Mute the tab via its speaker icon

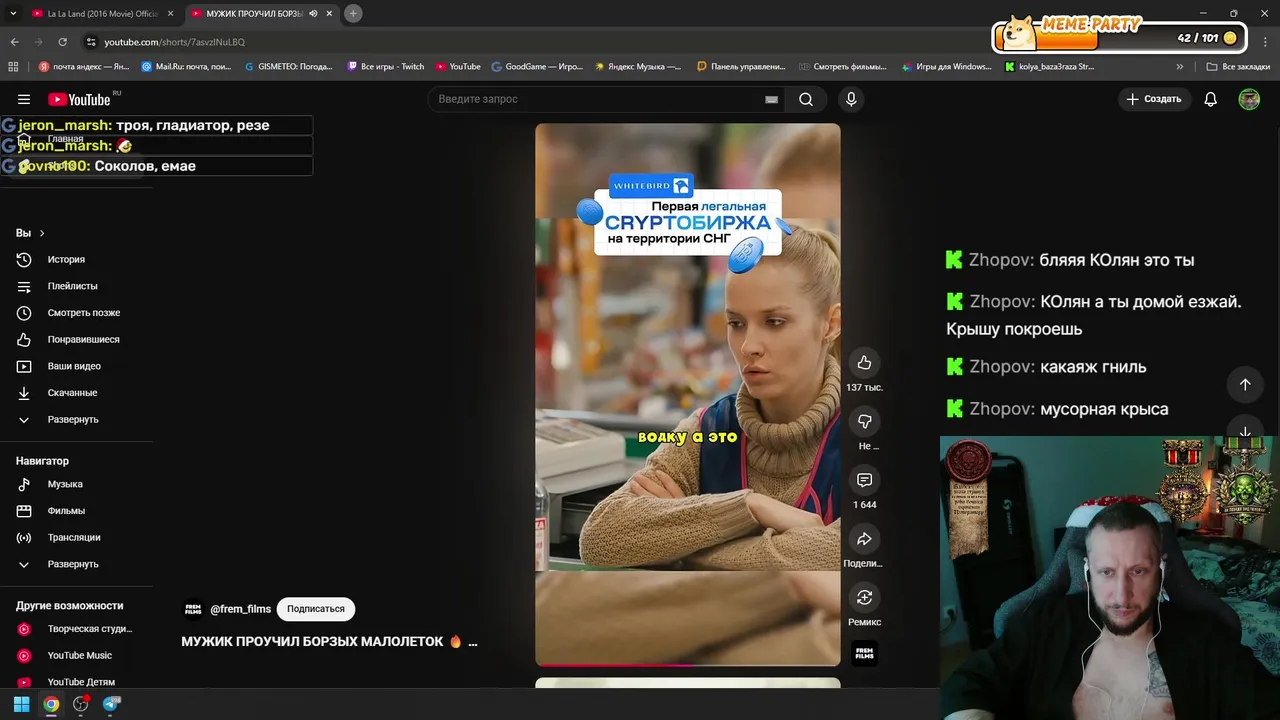pos(313,13)
